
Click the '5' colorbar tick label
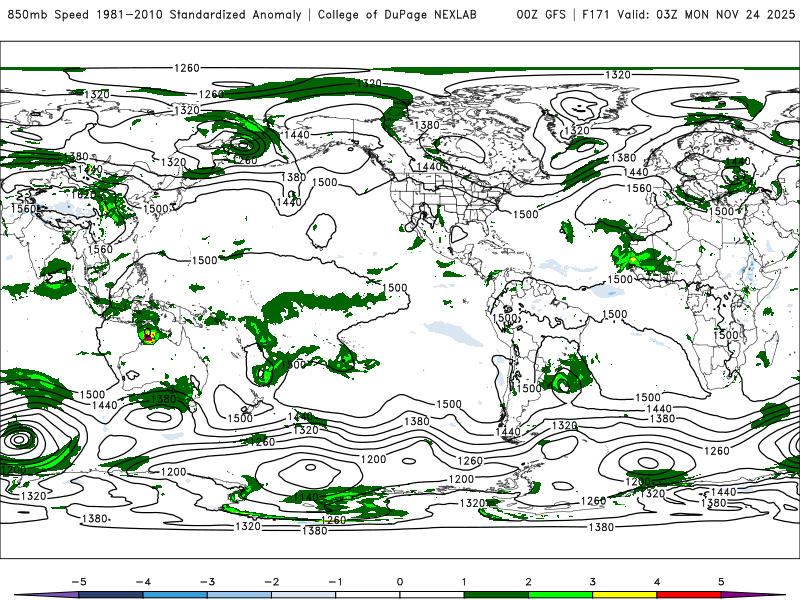click(x=721, y=582)
